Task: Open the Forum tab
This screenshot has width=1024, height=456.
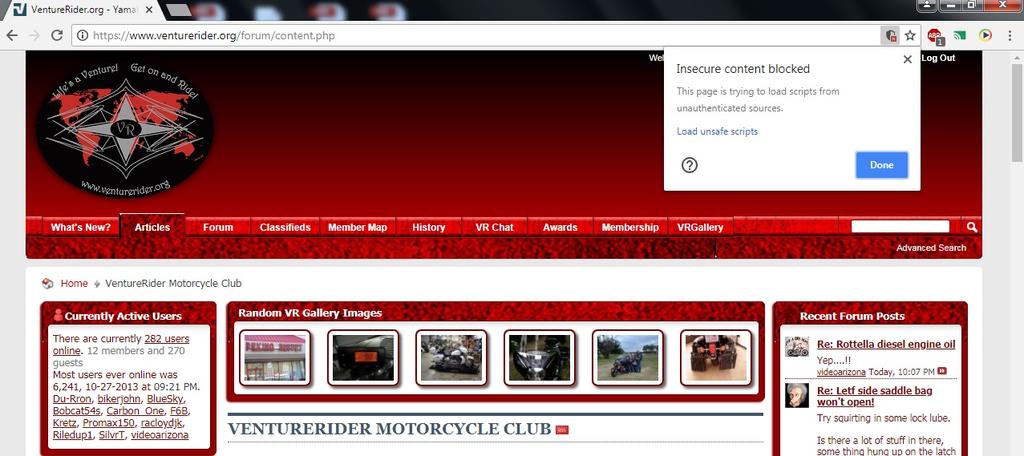Action: (x=218, y=227)
